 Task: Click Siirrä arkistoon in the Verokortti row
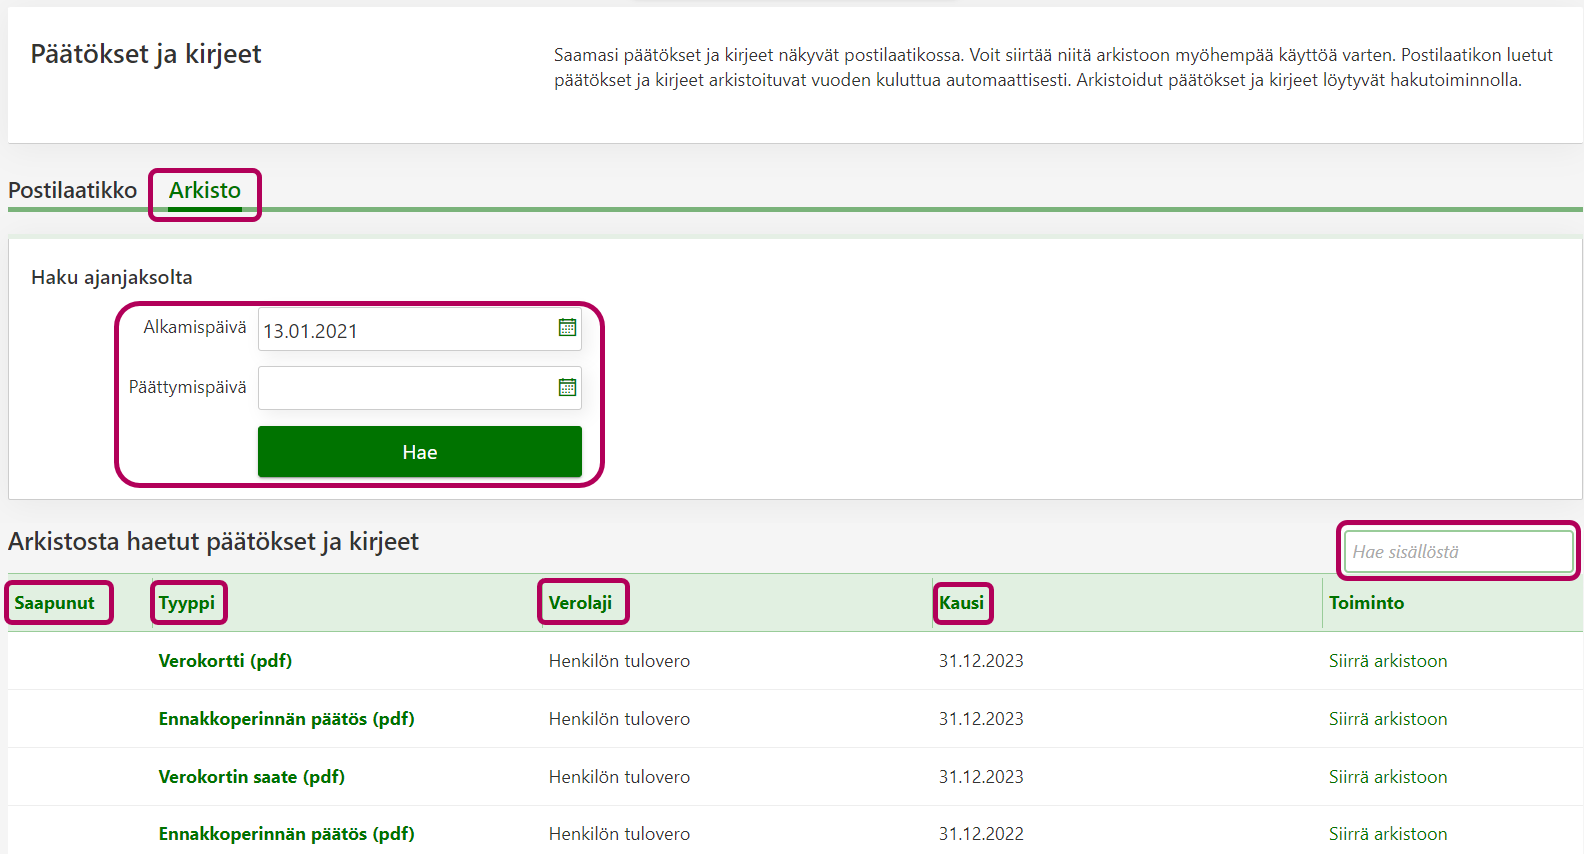click(1387, 661)
